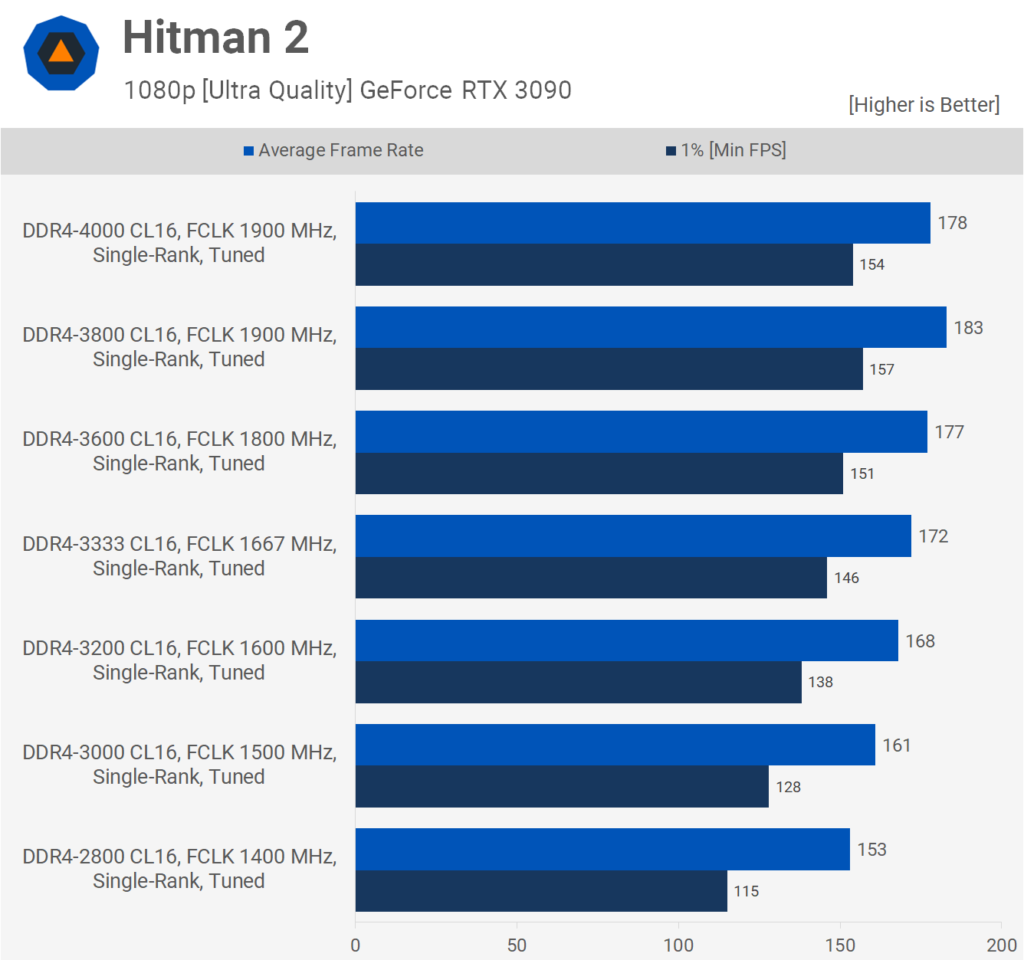
Task: Select the DDR4-3800 average bar showing 183
Action: [650, 327]
